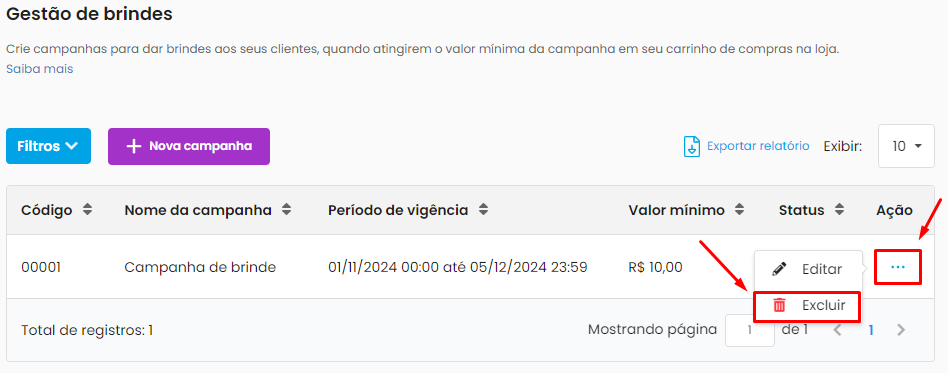
Task: Expand the Filtros dropdown
Action: coord(48,146)
